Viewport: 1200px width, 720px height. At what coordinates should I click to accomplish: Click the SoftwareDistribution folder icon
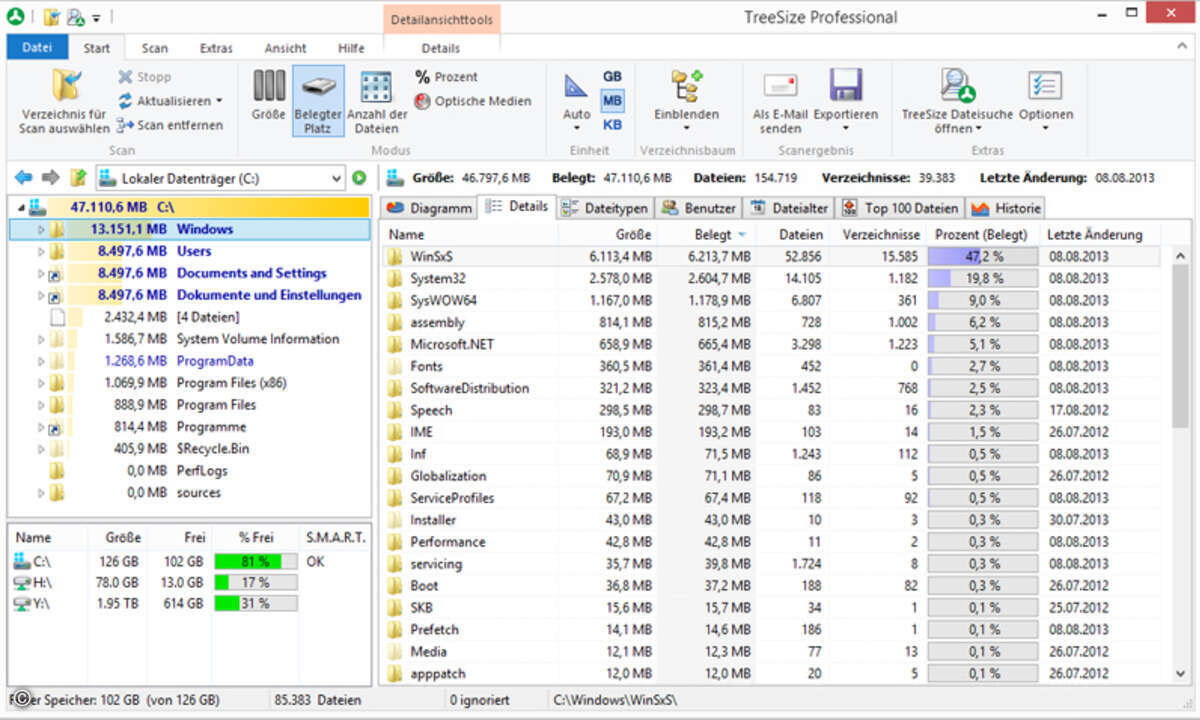[x=394, y=388]
